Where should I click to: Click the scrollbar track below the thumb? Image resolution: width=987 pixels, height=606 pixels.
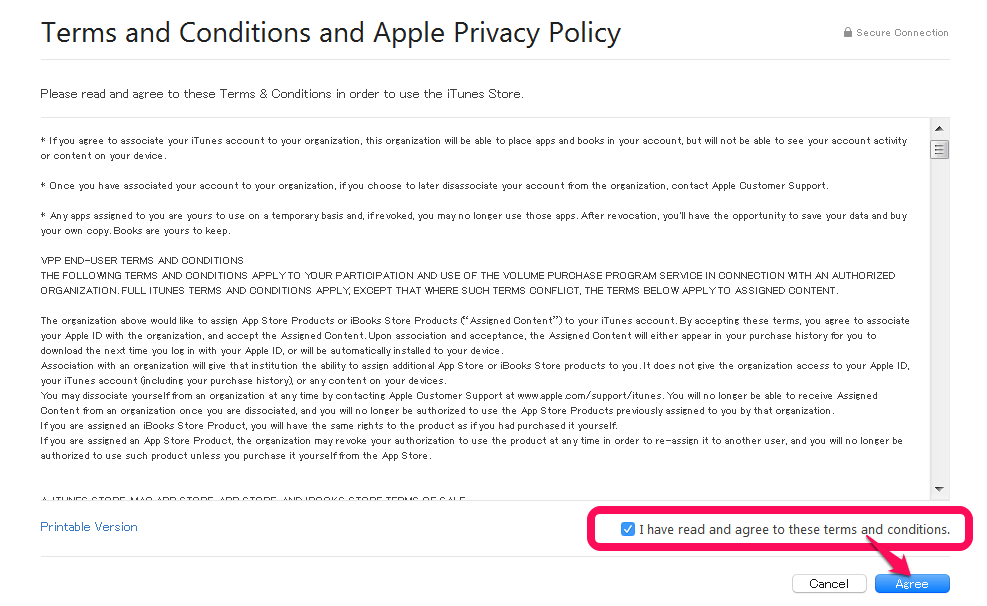939,320
